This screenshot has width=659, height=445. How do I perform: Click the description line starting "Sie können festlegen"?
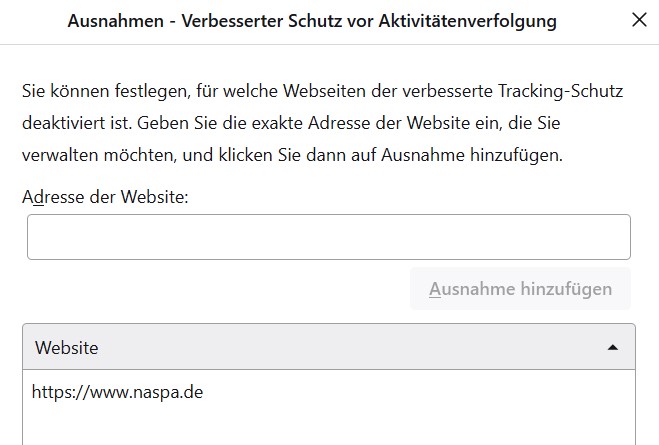322,92
